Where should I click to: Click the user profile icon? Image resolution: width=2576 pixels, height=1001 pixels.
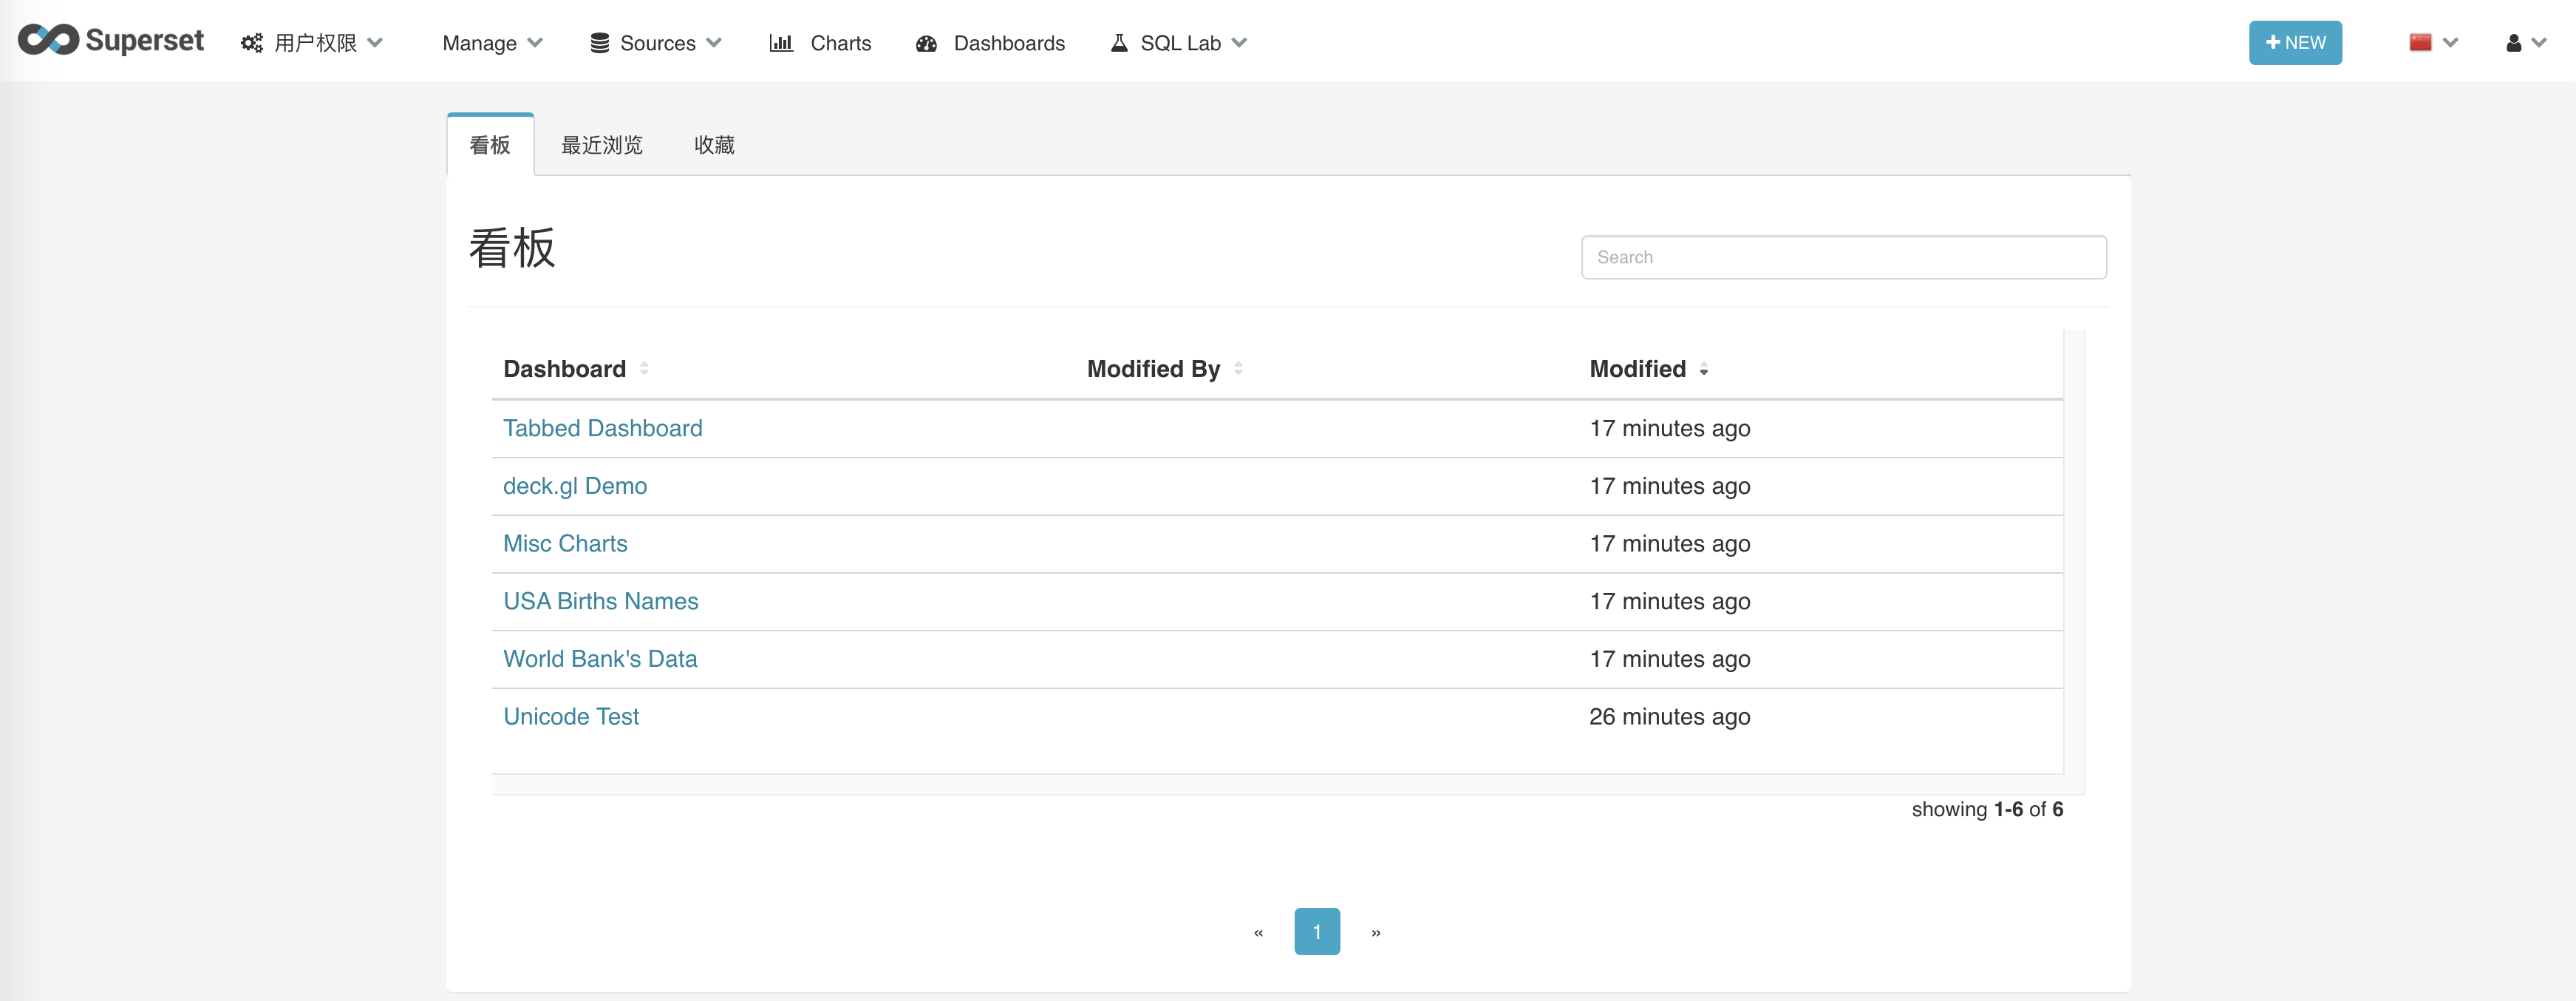point(2514,43)
